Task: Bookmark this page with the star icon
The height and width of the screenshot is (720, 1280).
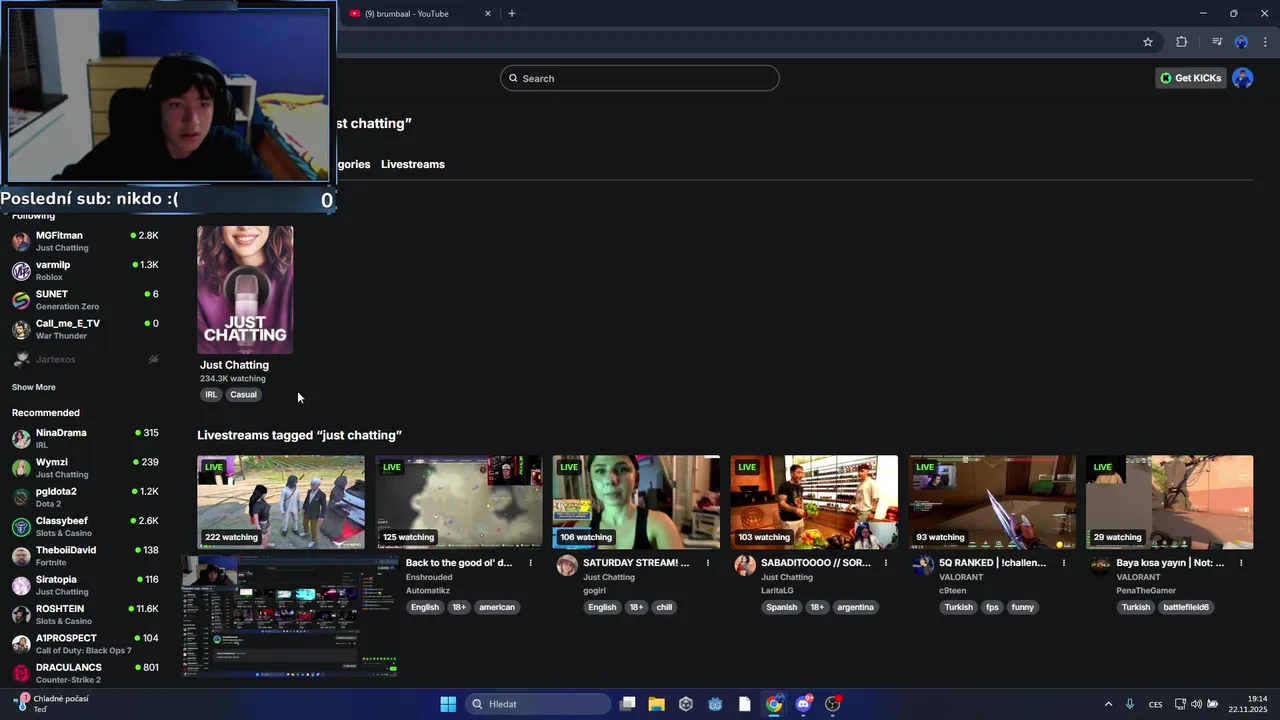Action: pos(1148,42)
